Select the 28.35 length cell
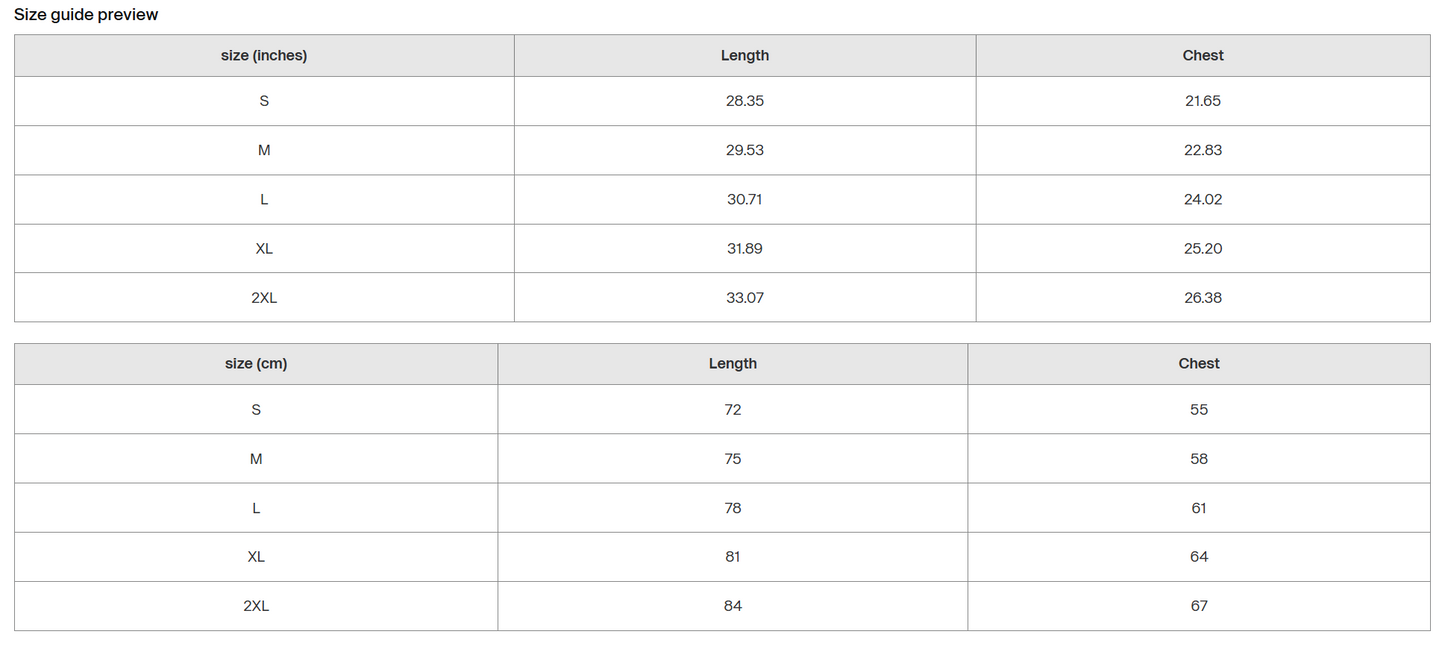 pos(745,101)
